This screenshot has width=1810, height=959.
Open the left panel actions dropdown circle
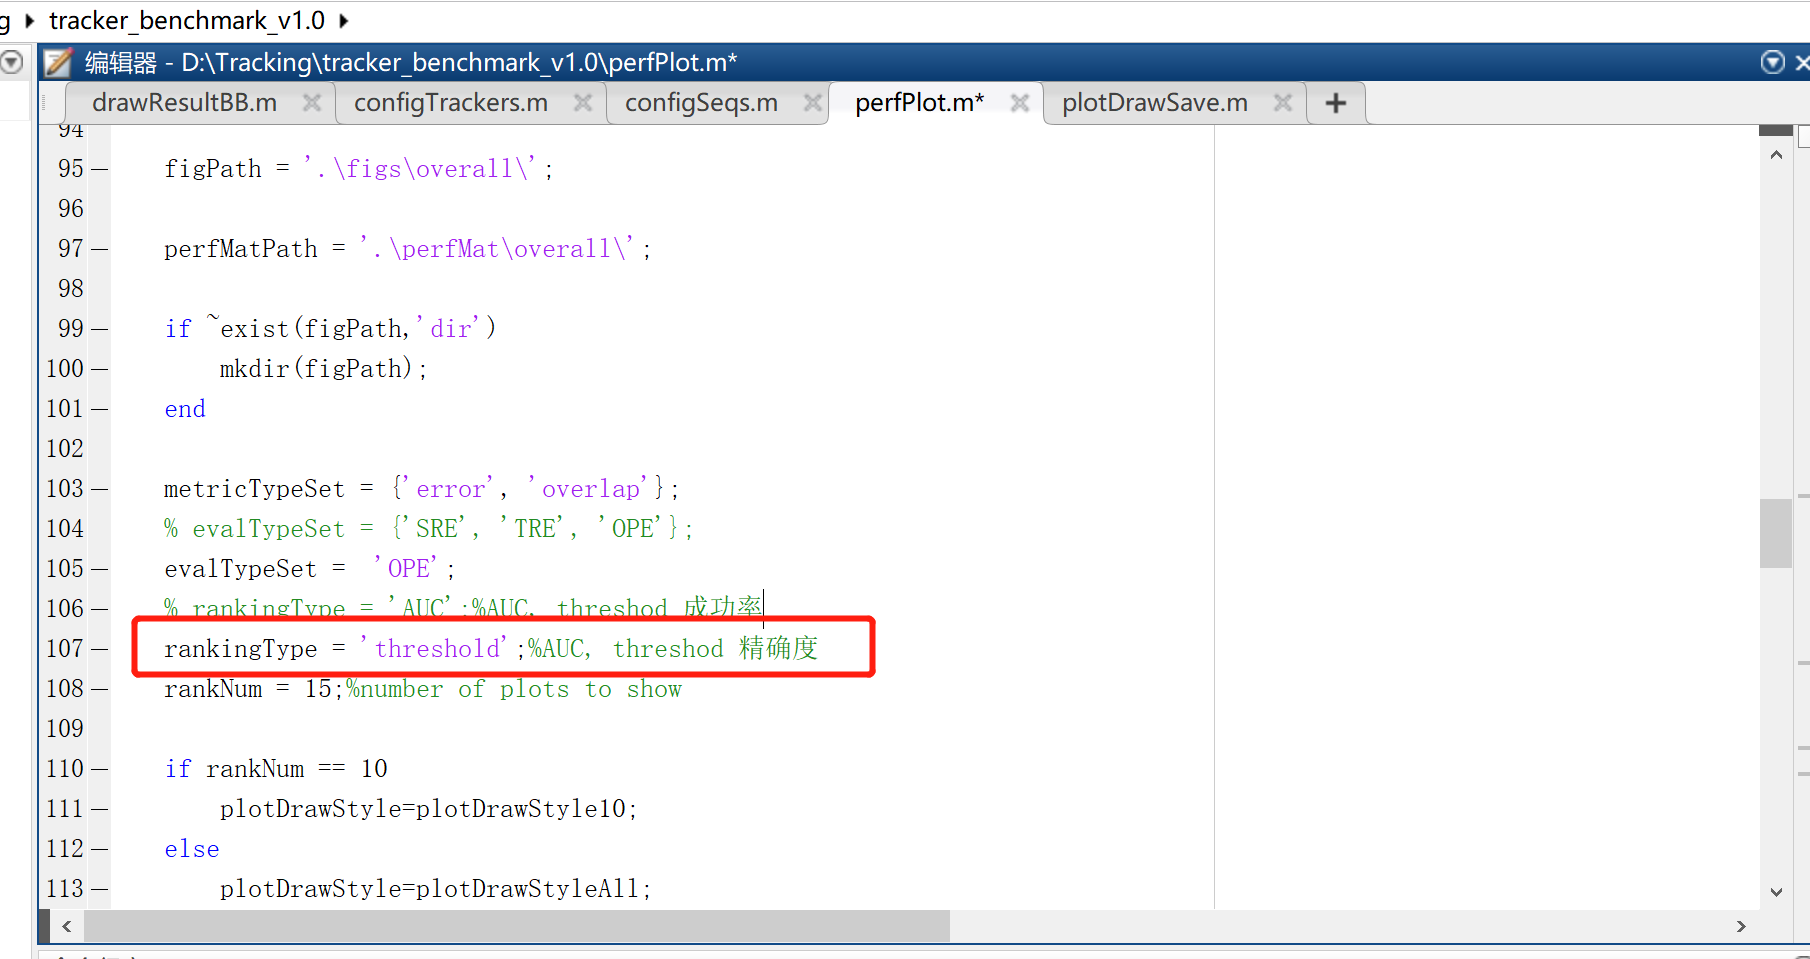click(11, 63)
